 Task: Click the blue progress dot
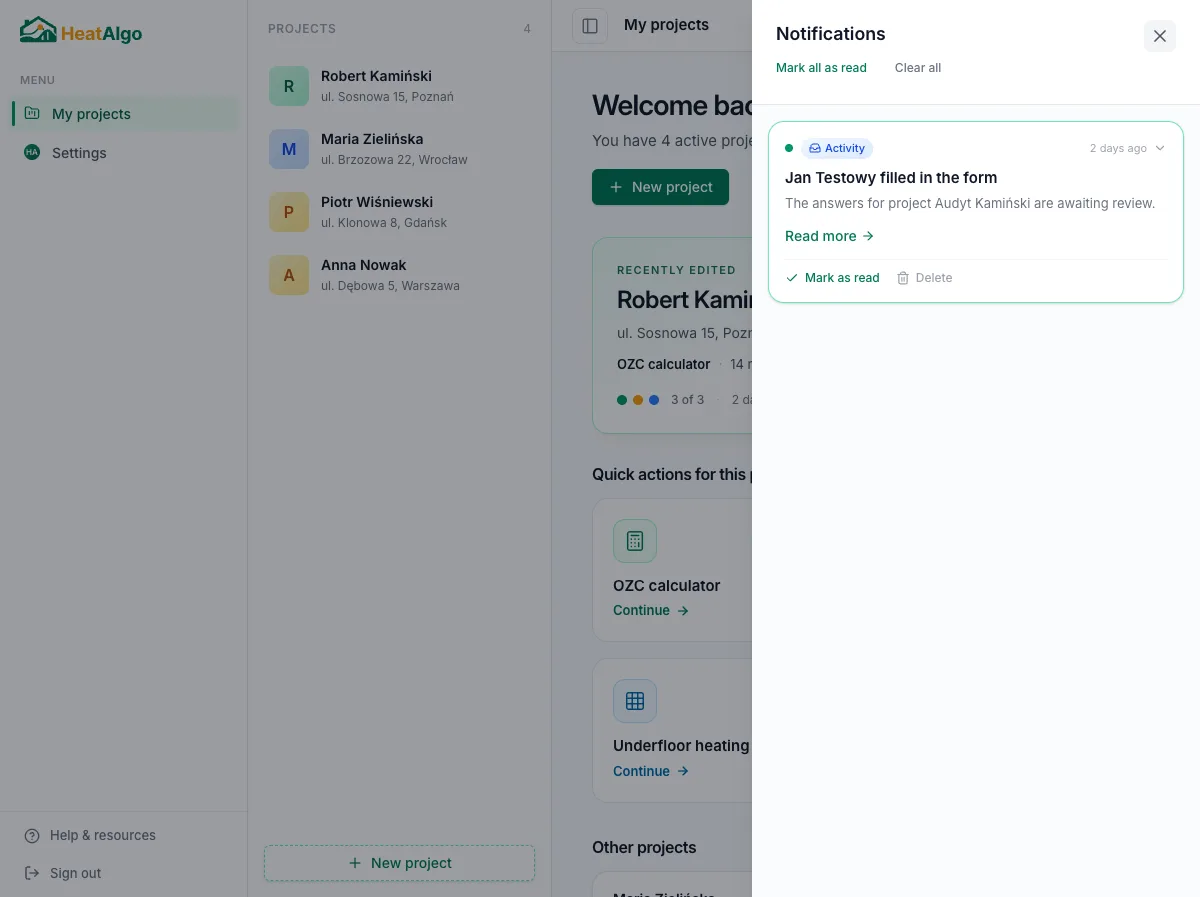tap(654, 399)
